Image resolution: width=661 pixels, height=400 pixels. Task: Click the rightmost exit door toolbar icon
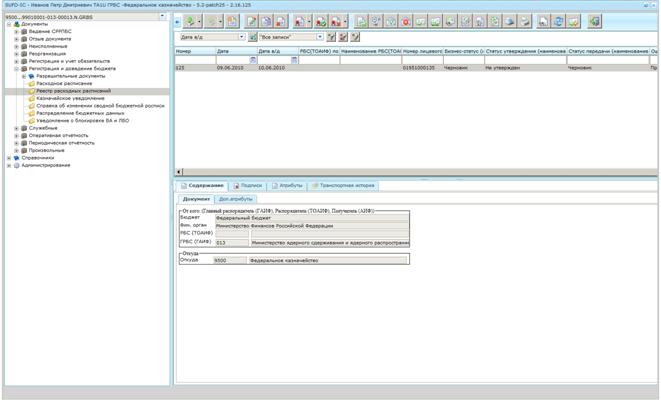594,21
